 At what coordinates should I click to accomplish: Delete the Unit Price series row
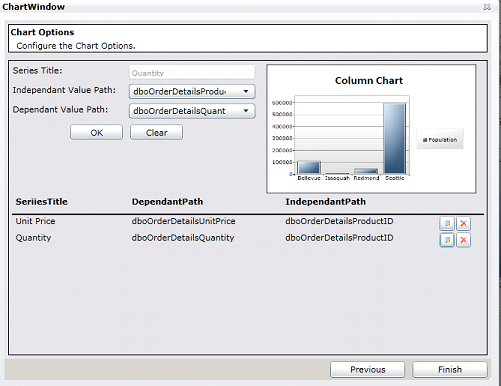click(x=463, y=223)
